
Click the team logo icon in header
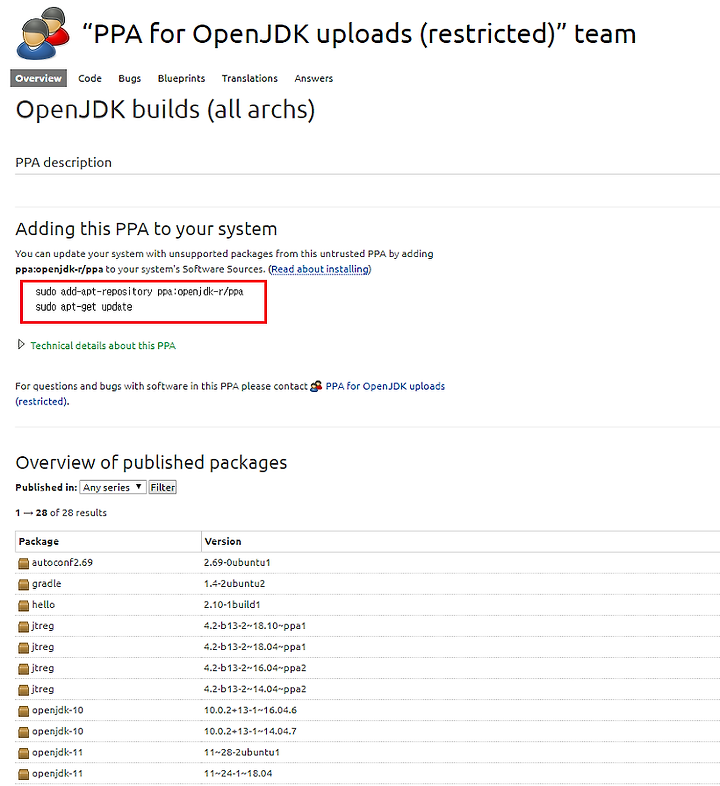coord(43,33)
